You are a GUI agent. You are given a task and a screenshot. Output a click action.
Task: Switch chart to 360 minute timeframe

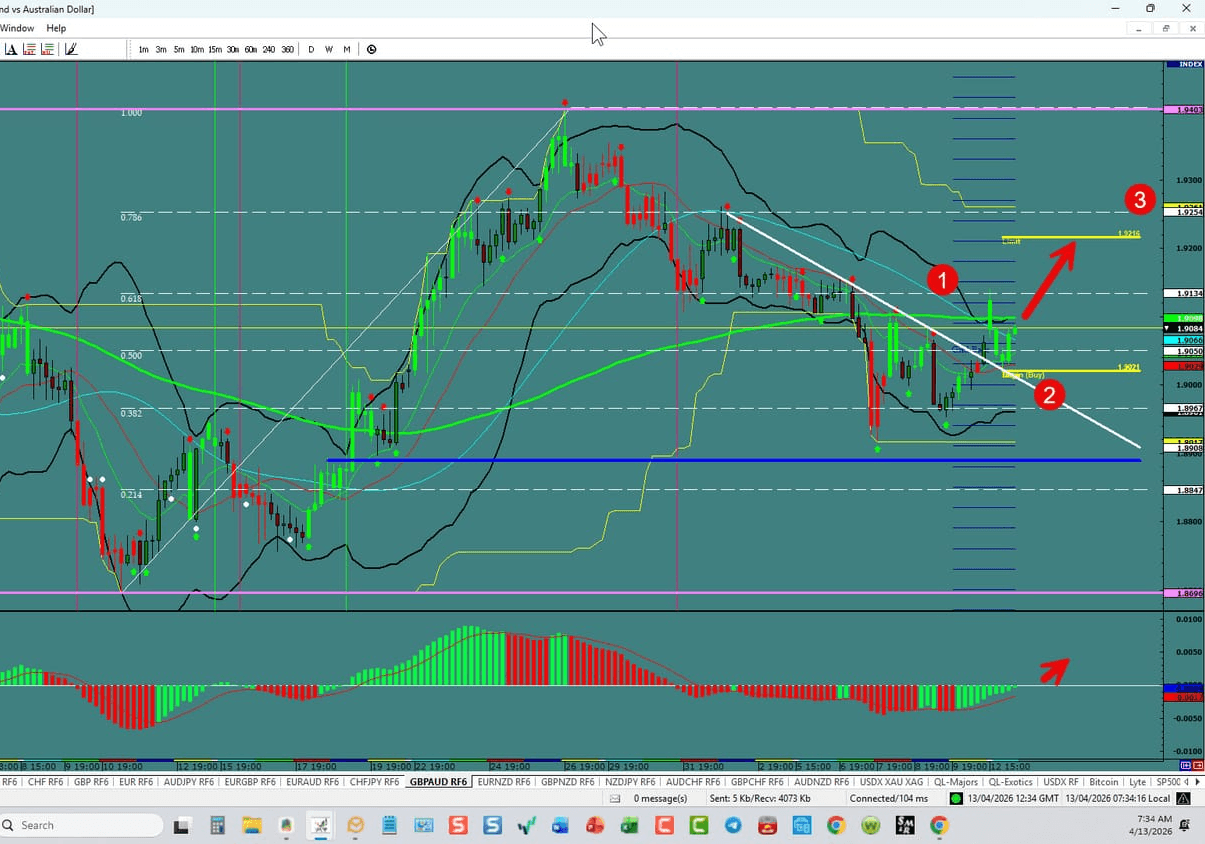(x=288, y=49)
